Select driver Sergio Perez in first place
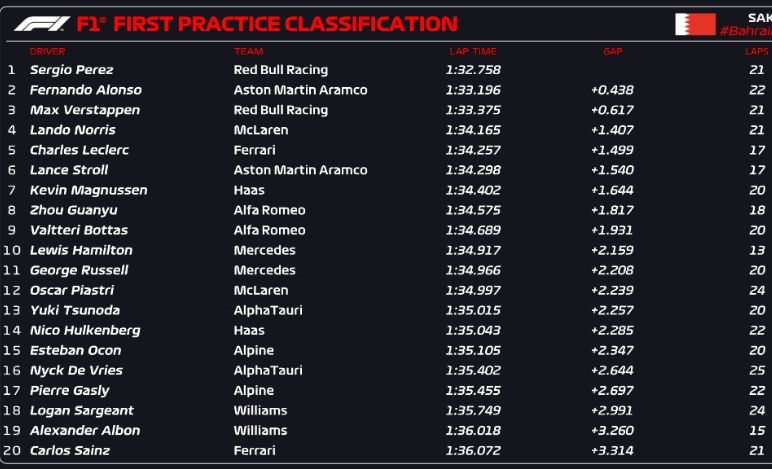 (71, 70)
